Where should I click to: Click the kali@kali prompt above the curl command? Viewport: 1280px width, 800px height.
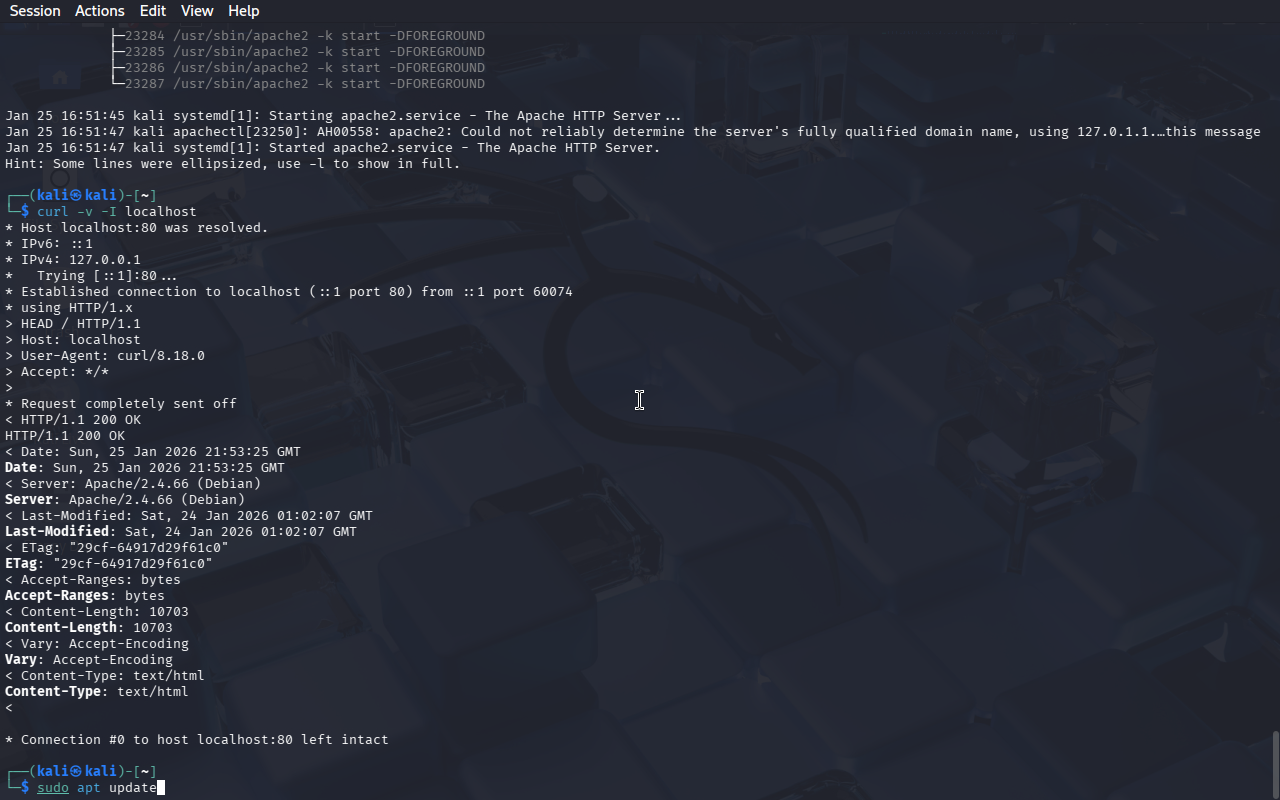click(81, 196)
